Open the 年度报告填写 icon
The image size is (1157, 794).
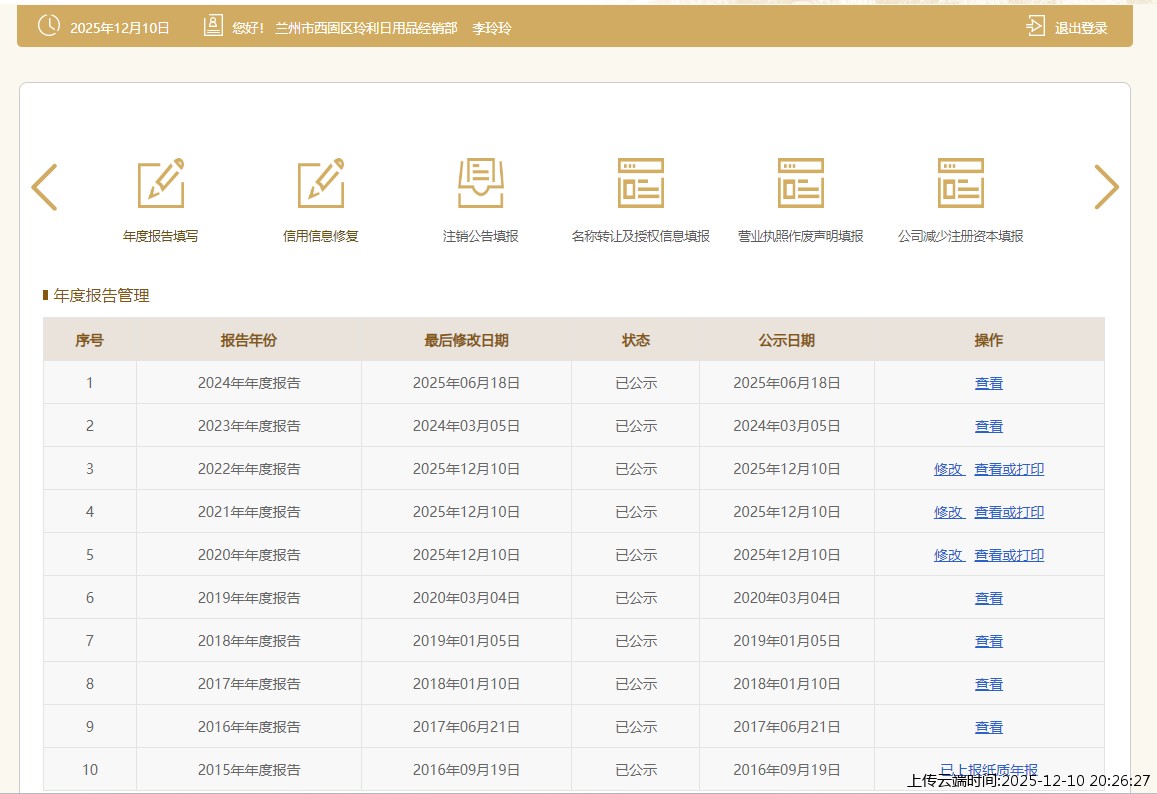pyautogui.click(x=160, y=183)
